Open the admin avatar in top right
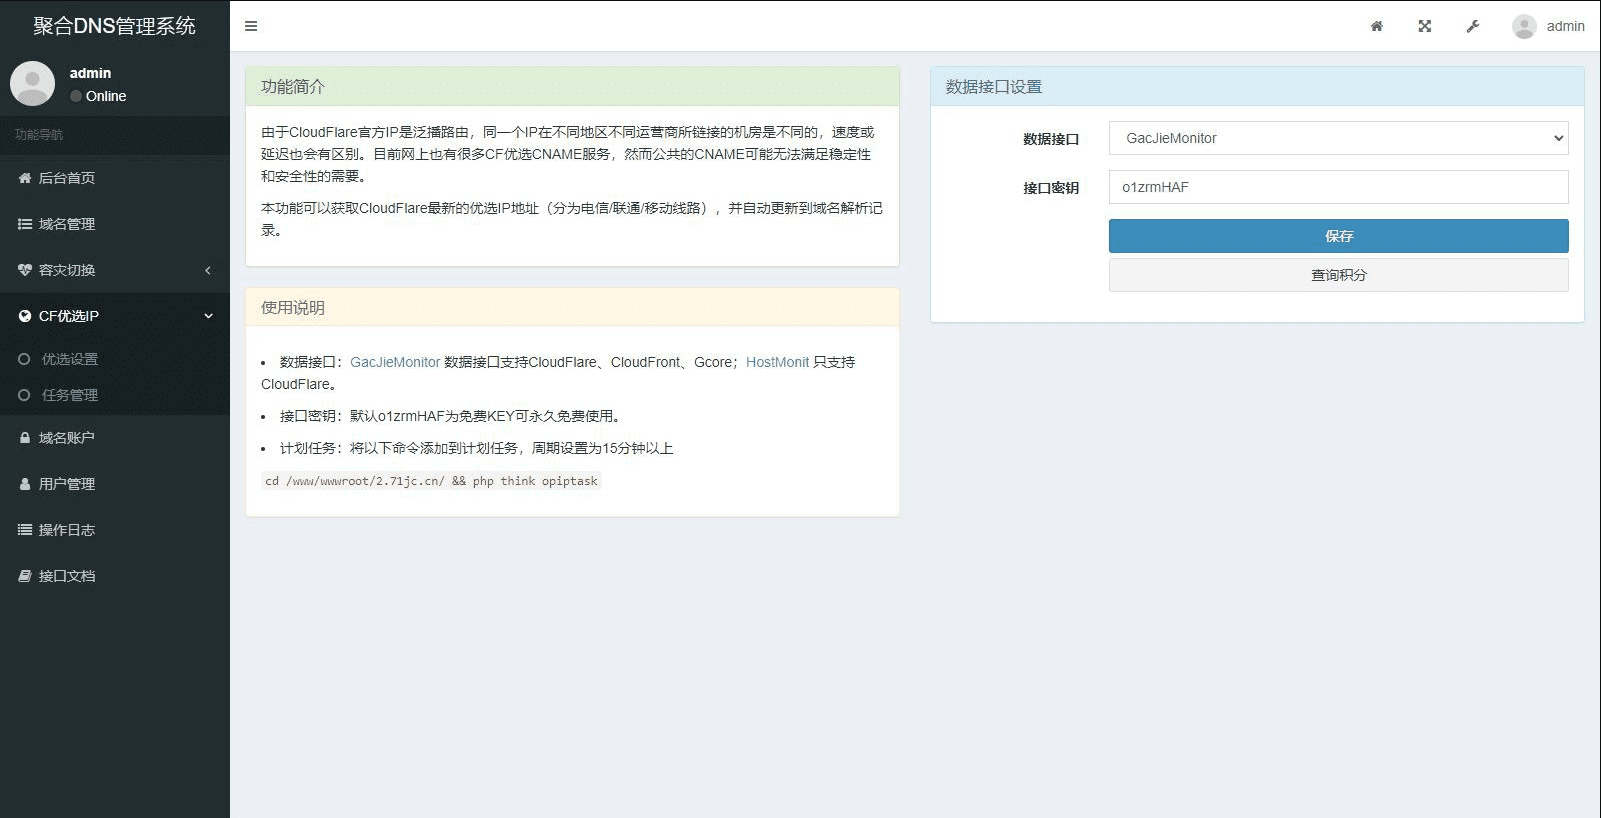 1524,26
